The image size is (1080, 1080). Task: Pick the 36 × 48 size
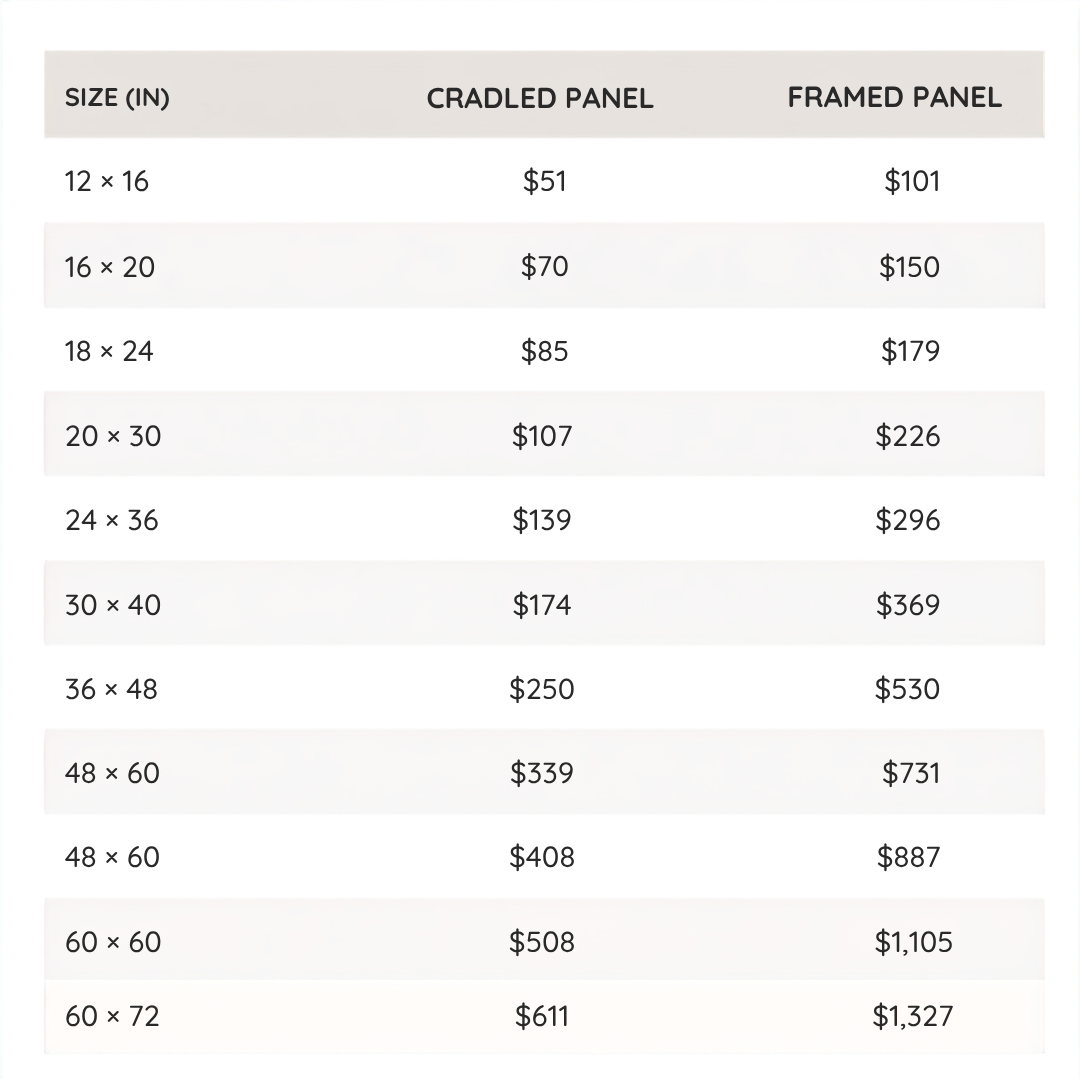click(111, 689)
